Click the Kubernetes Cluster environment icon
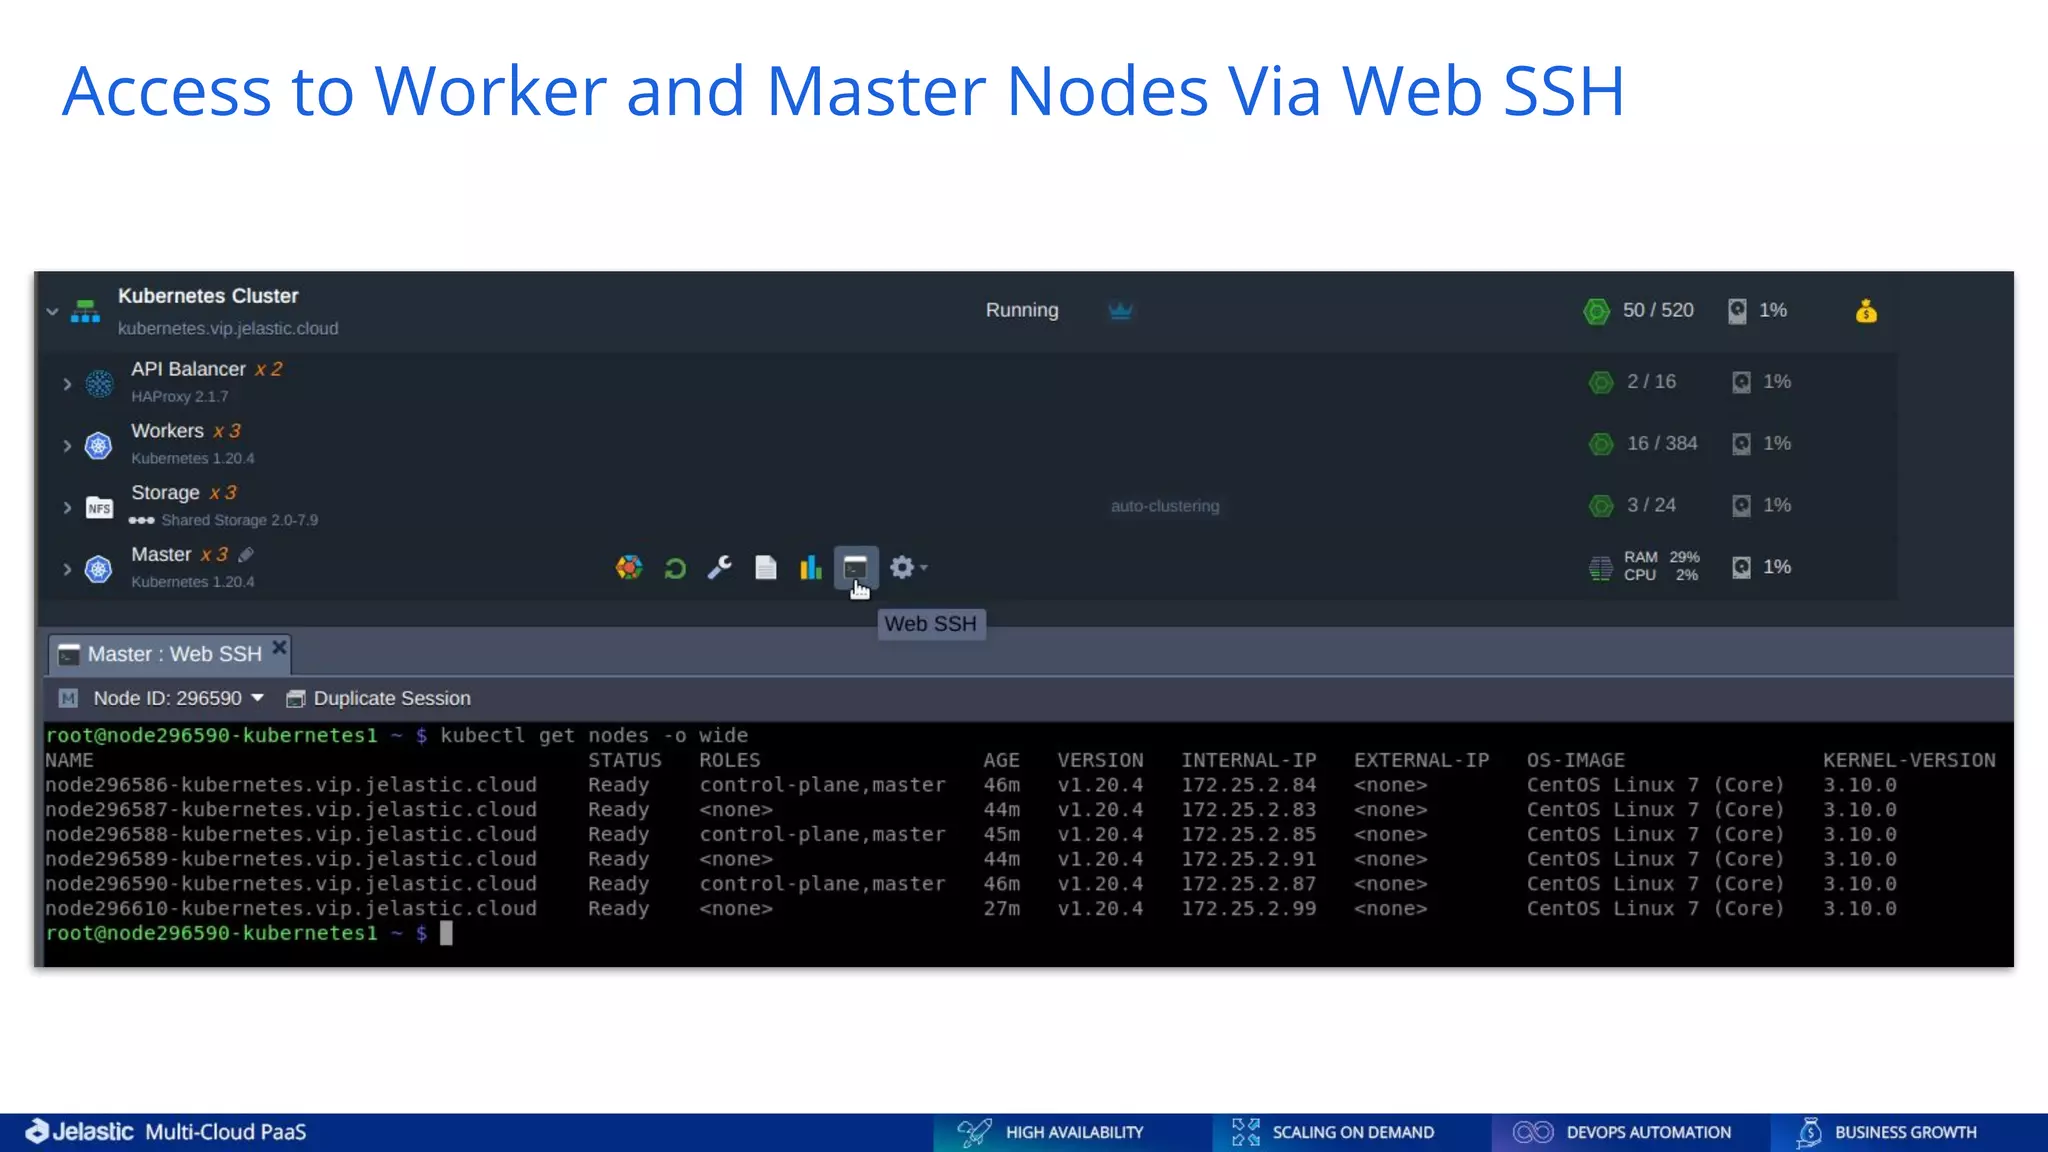This screenshot has height=1152, width=2048. tap(86, 311)
